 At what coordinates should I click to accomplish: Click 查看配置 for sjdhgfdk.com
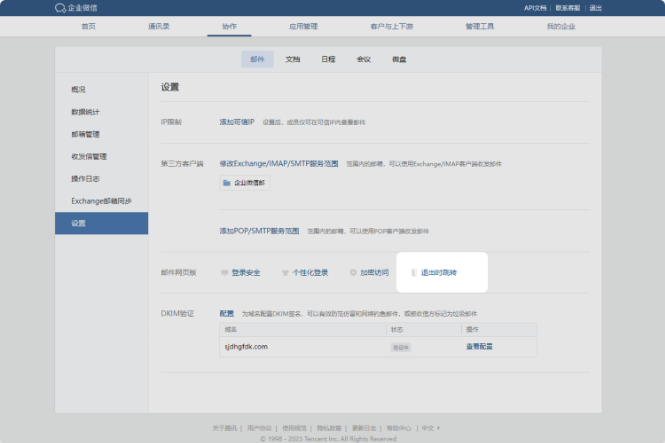click(479, 346)
